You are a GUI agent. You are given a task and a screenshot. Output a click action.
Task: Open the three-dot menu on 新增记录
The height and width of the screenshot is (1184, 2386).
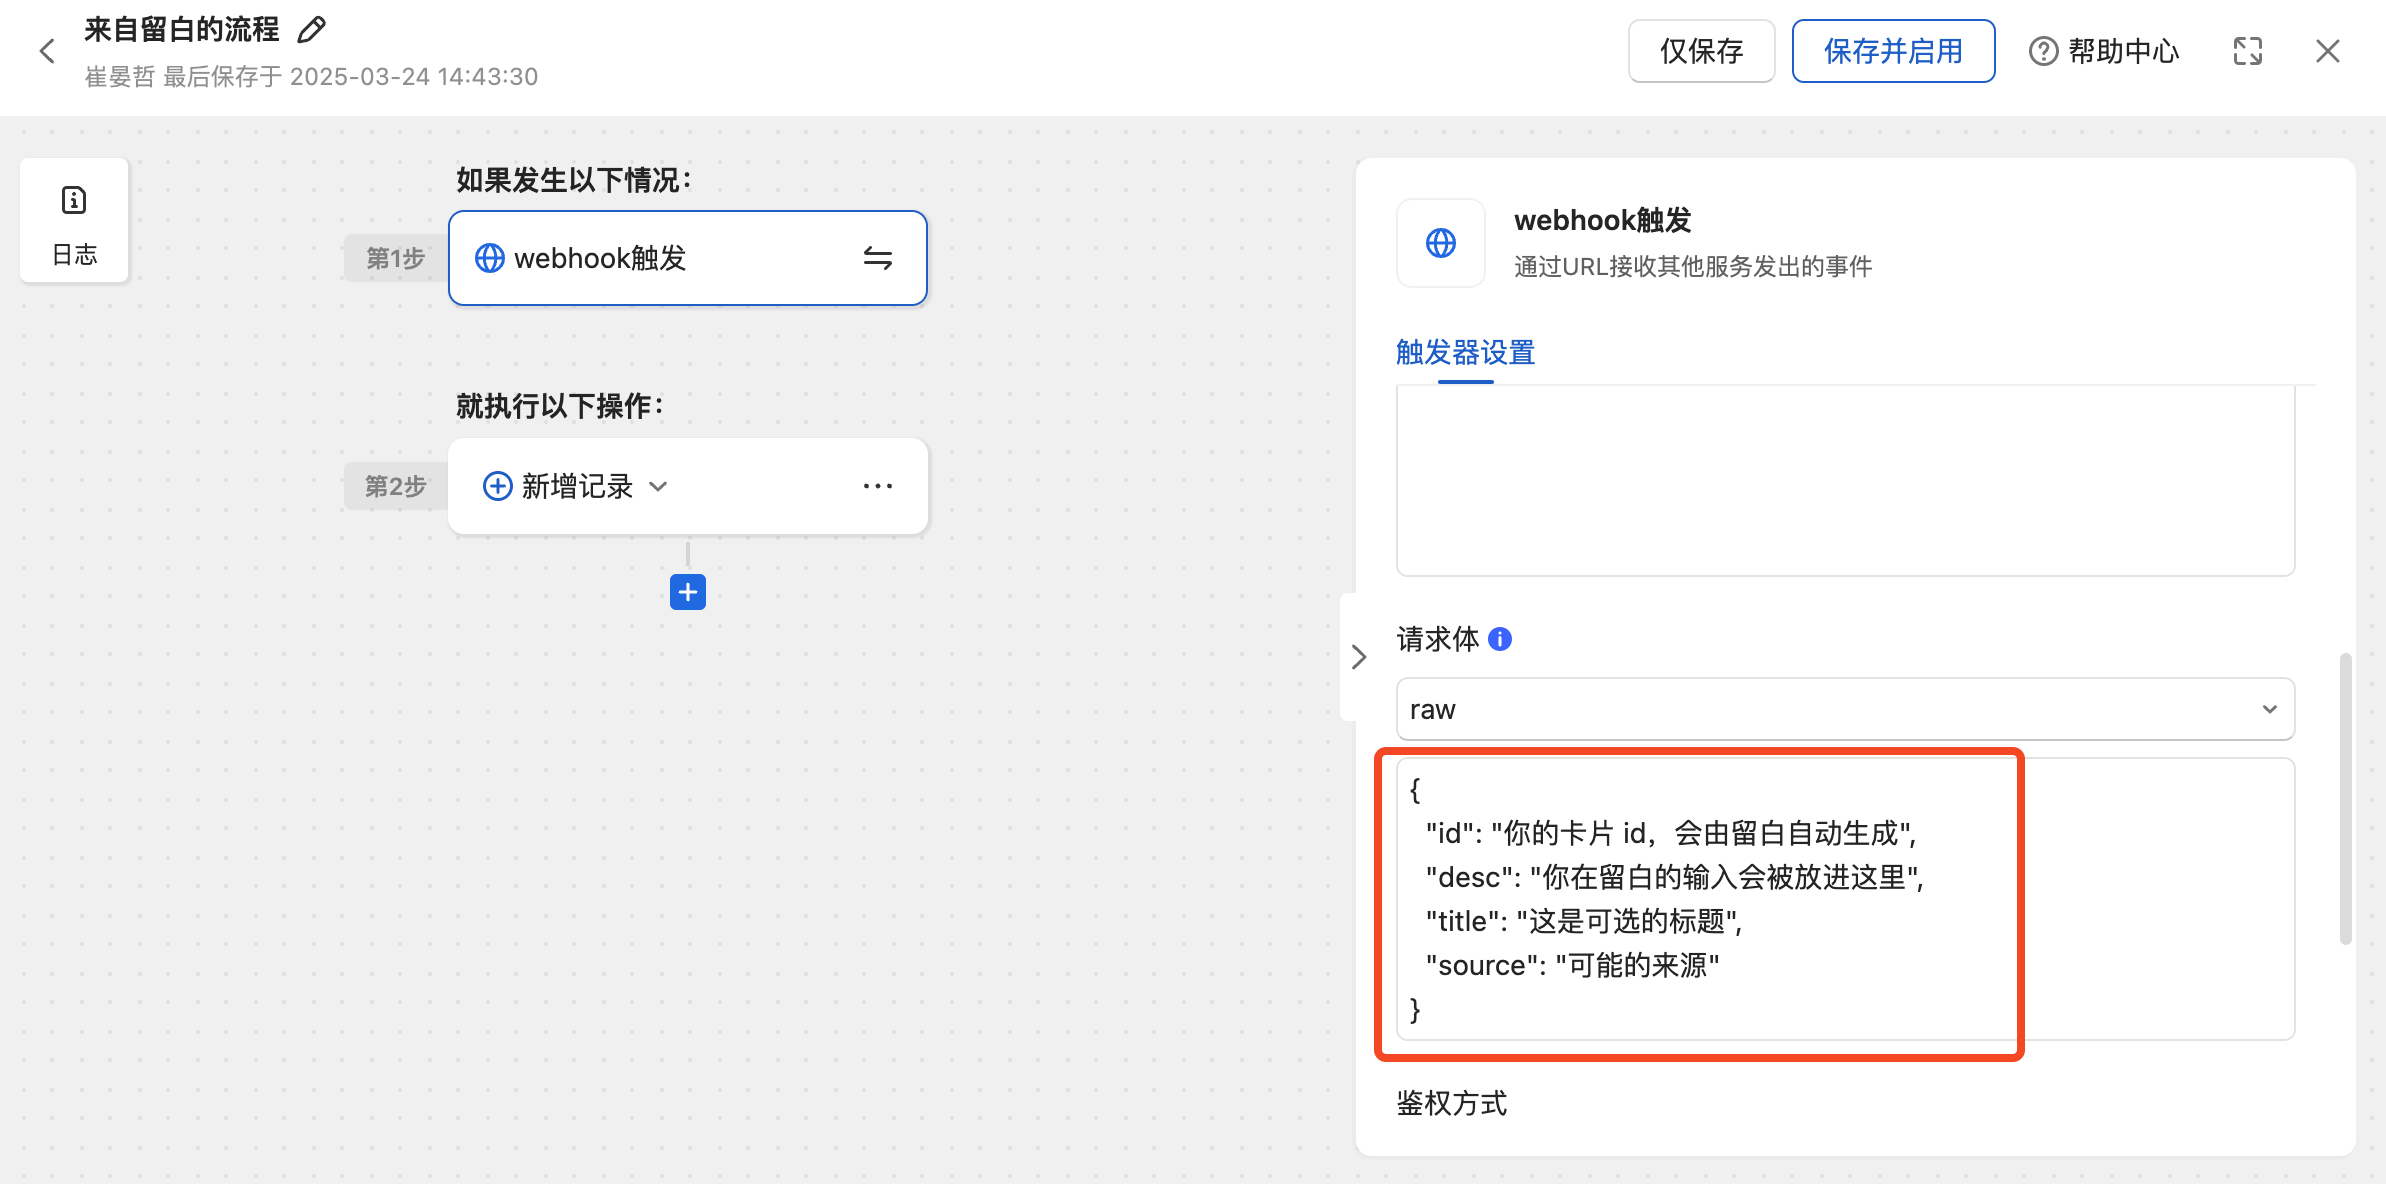point(877,486)
